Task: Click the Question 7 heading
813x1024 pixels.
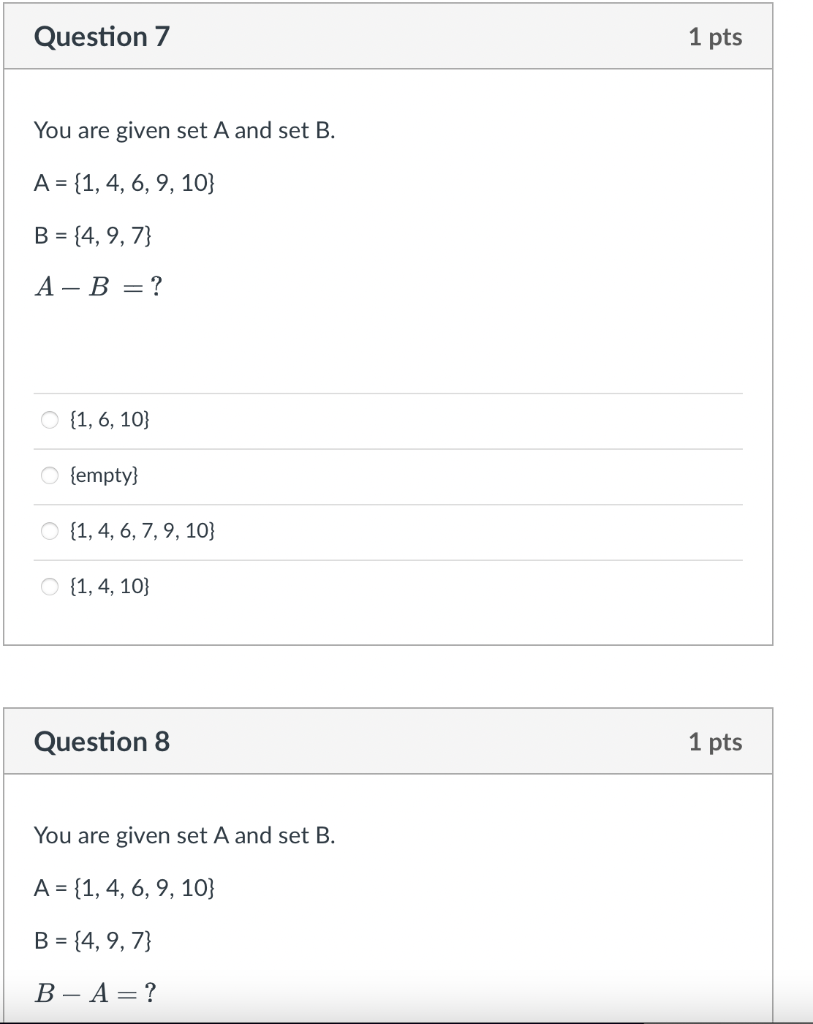Action: coord(102,37)
